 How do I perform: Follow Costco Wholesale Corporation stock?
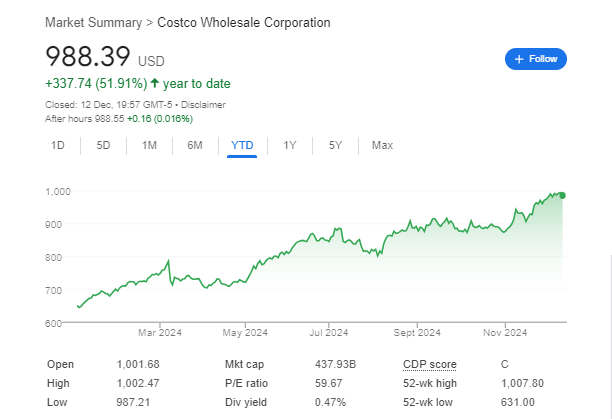pos(536,59)
